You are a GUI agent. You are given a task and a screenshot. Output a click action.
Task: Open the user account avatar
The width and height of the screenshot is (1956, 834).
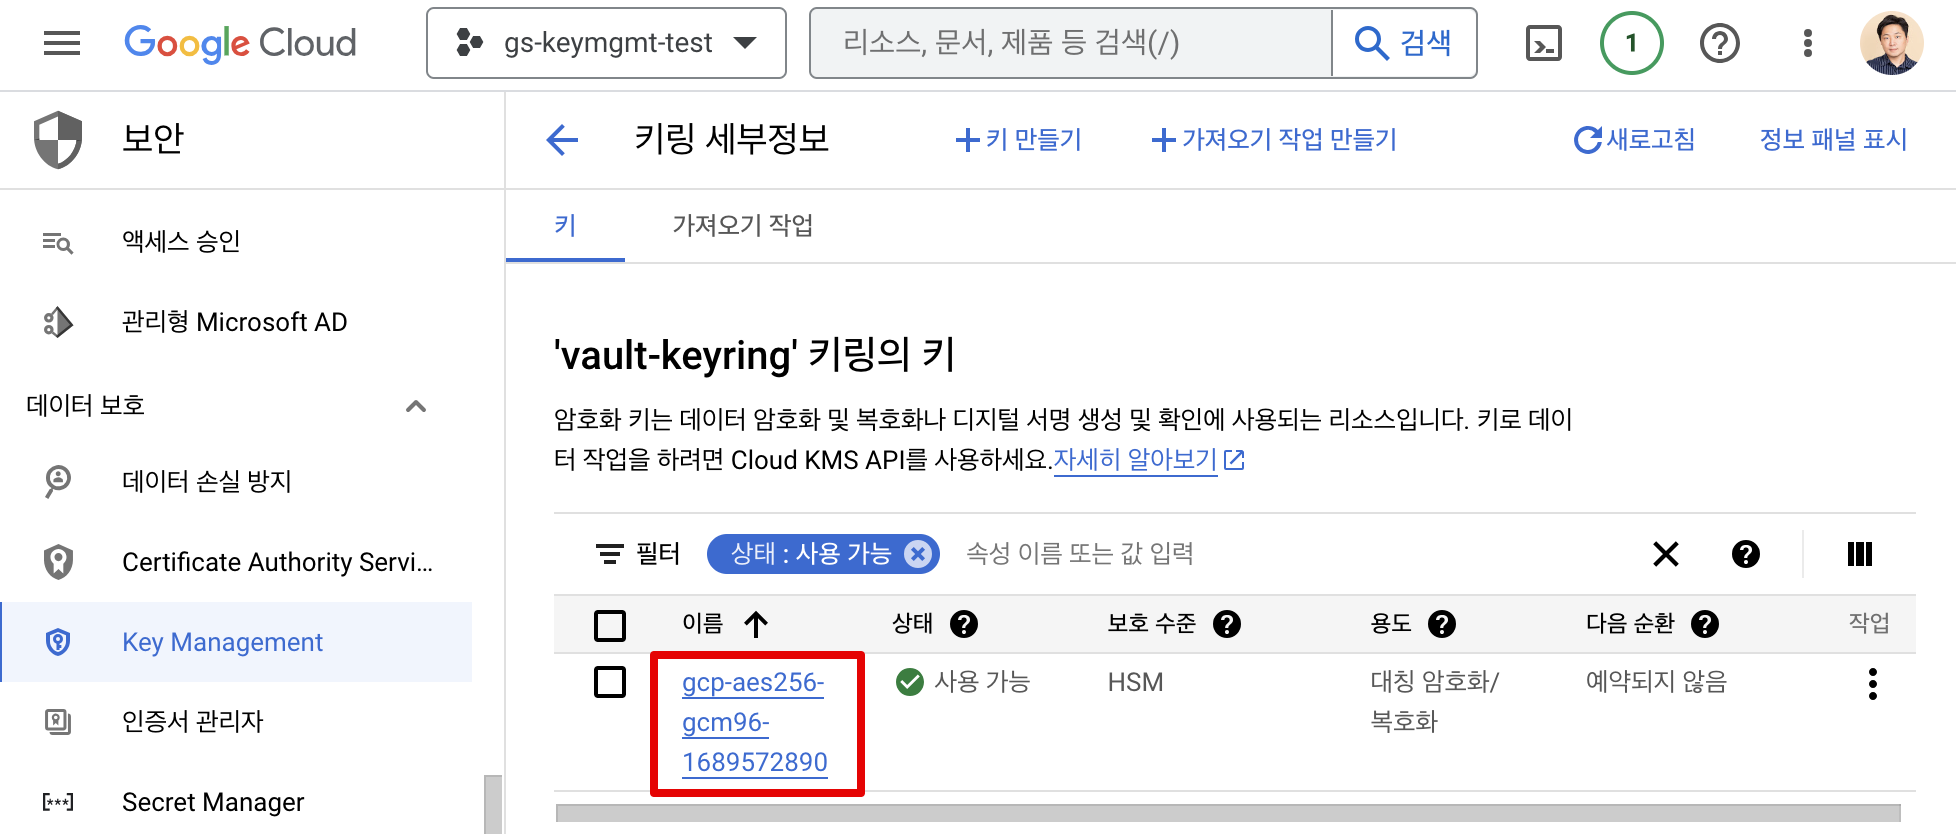1891,43
